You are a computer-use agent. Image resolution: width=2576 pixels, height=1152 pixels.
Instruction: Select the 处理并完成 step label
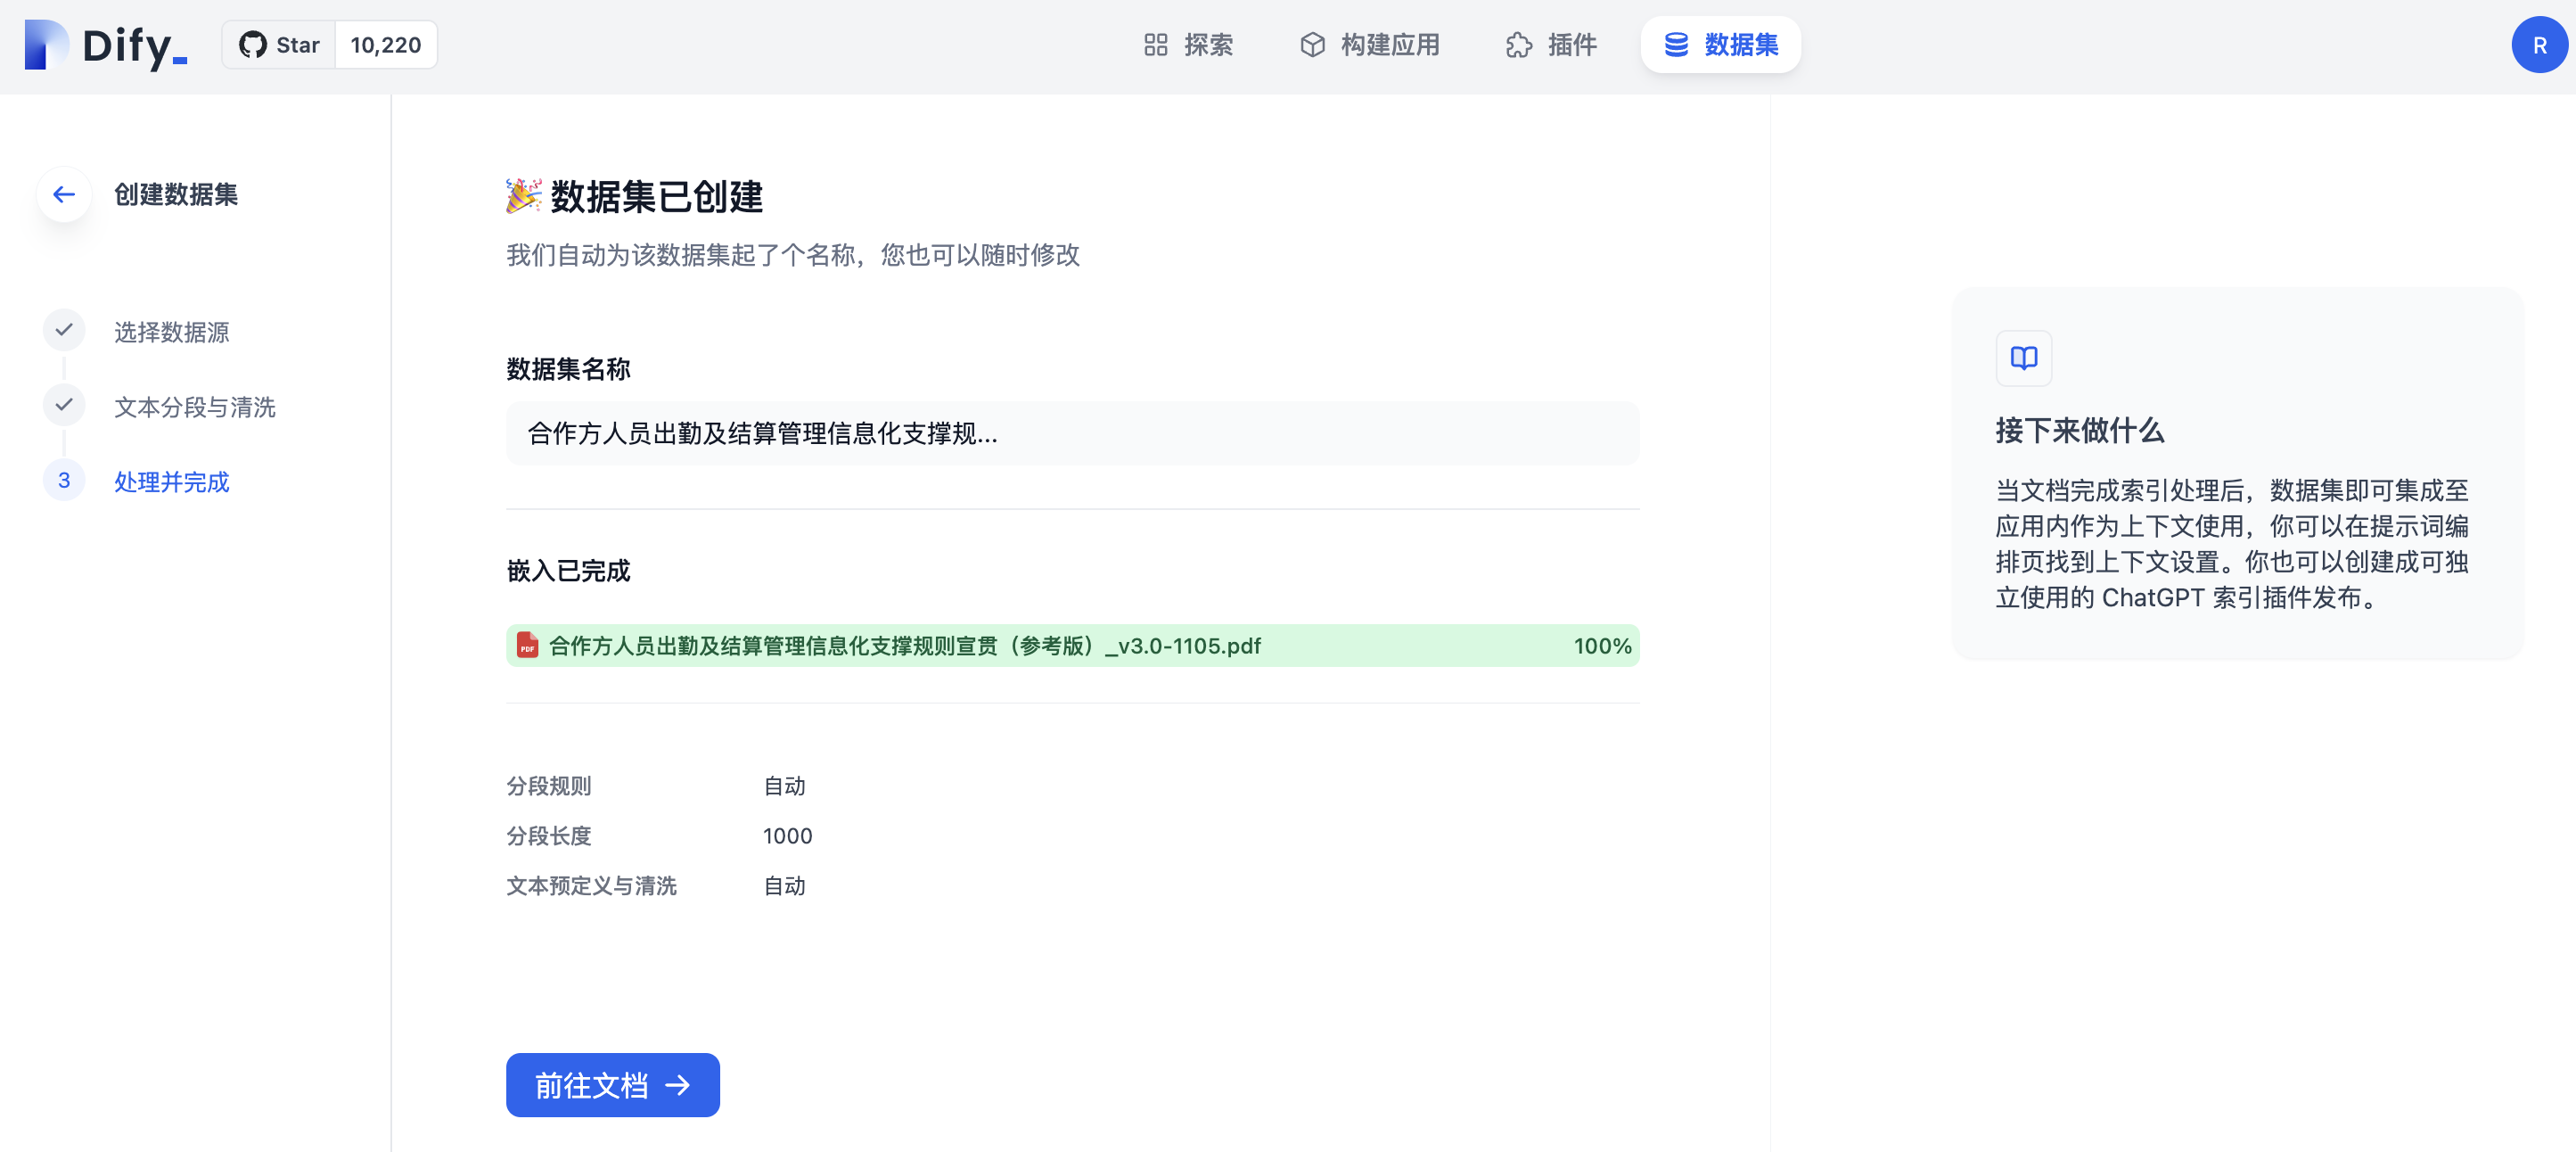point(171,482)
